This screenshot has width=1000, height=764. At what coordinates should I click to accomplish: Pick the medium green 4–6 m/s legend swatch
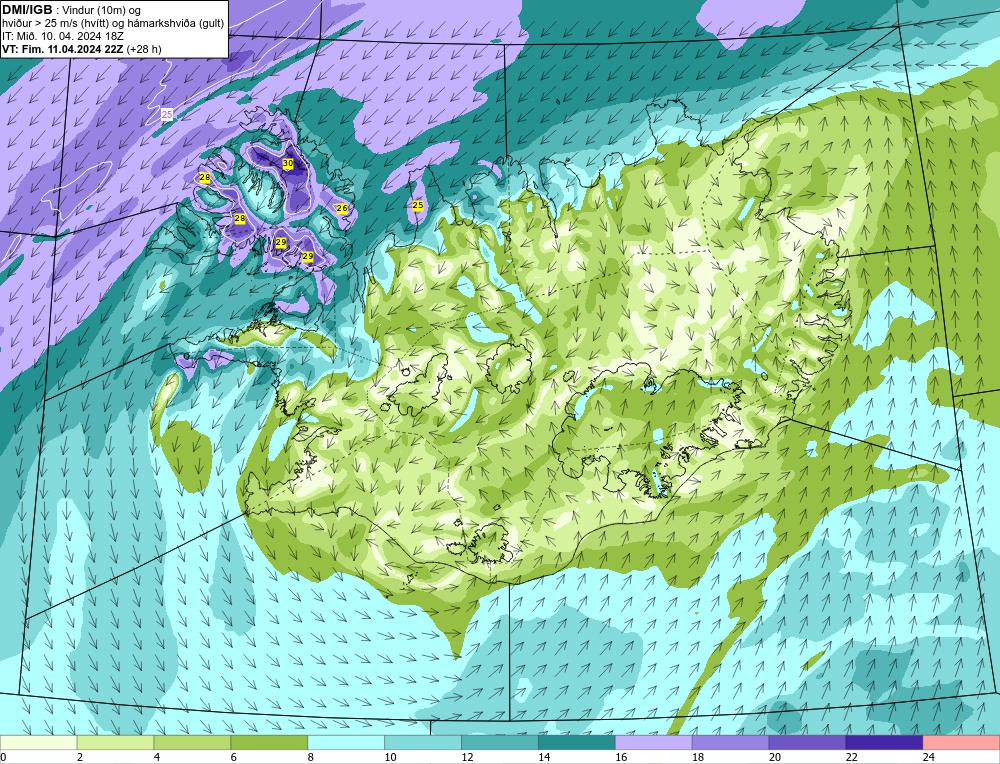(192, 743)
